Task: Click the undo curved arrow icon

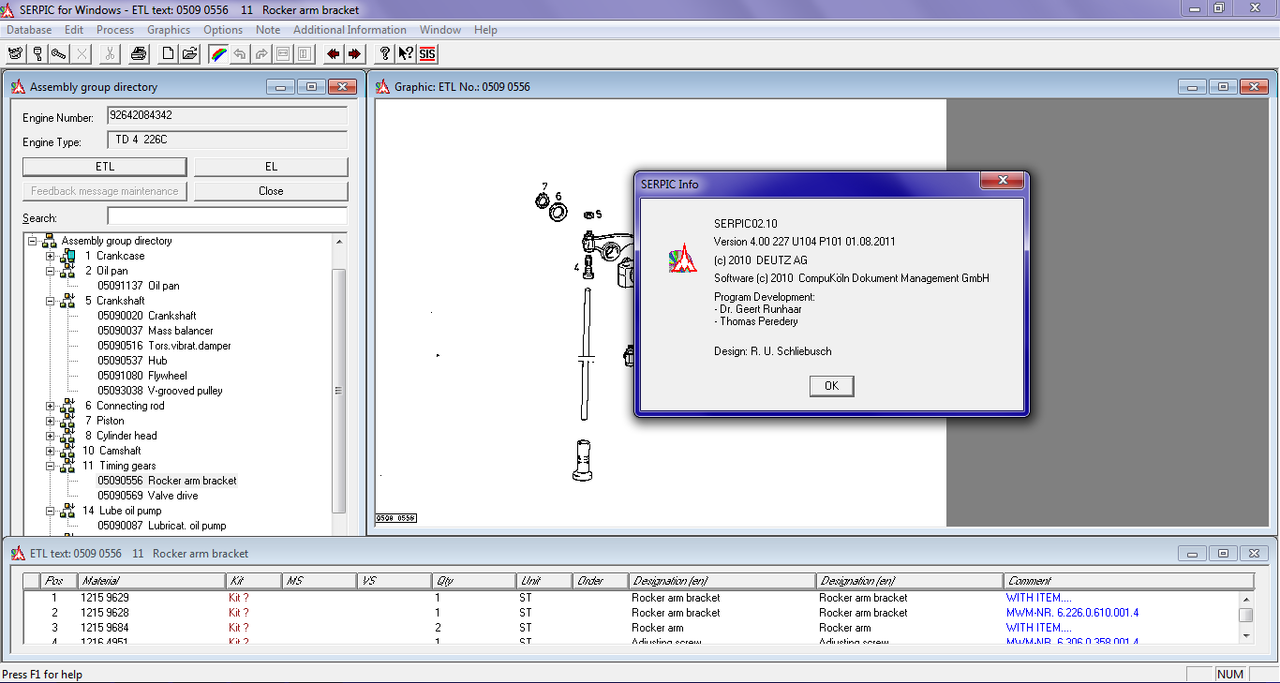Action: 240,54
